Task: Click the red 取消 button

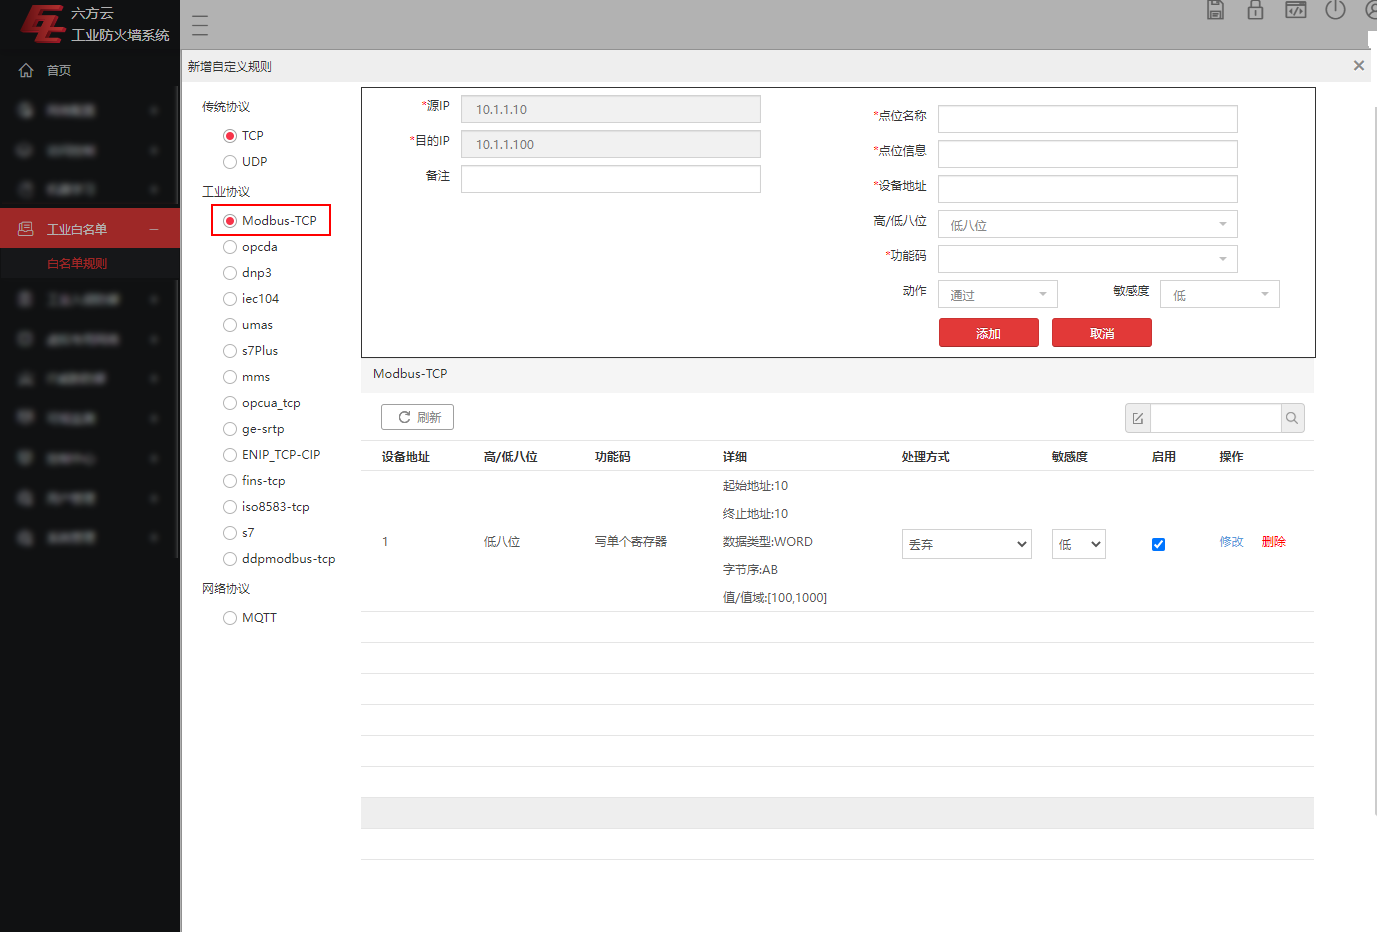Action: pos(1102,333)
